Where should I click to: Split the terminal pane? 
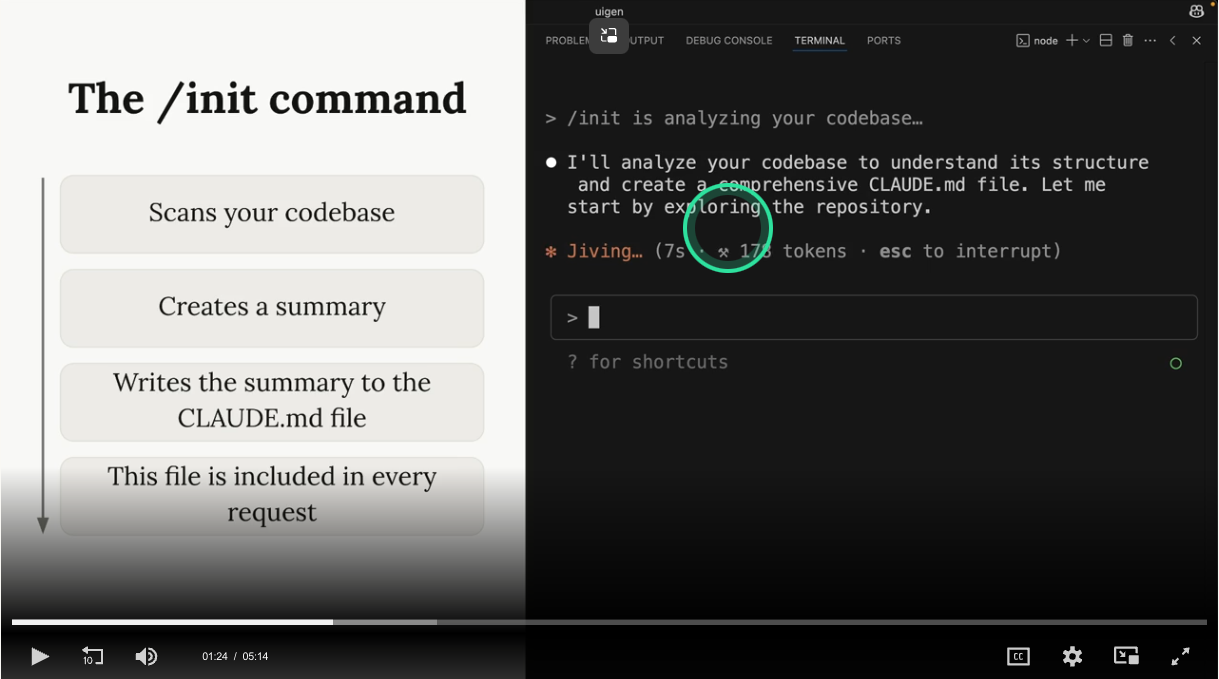[x=1106, y=41]
